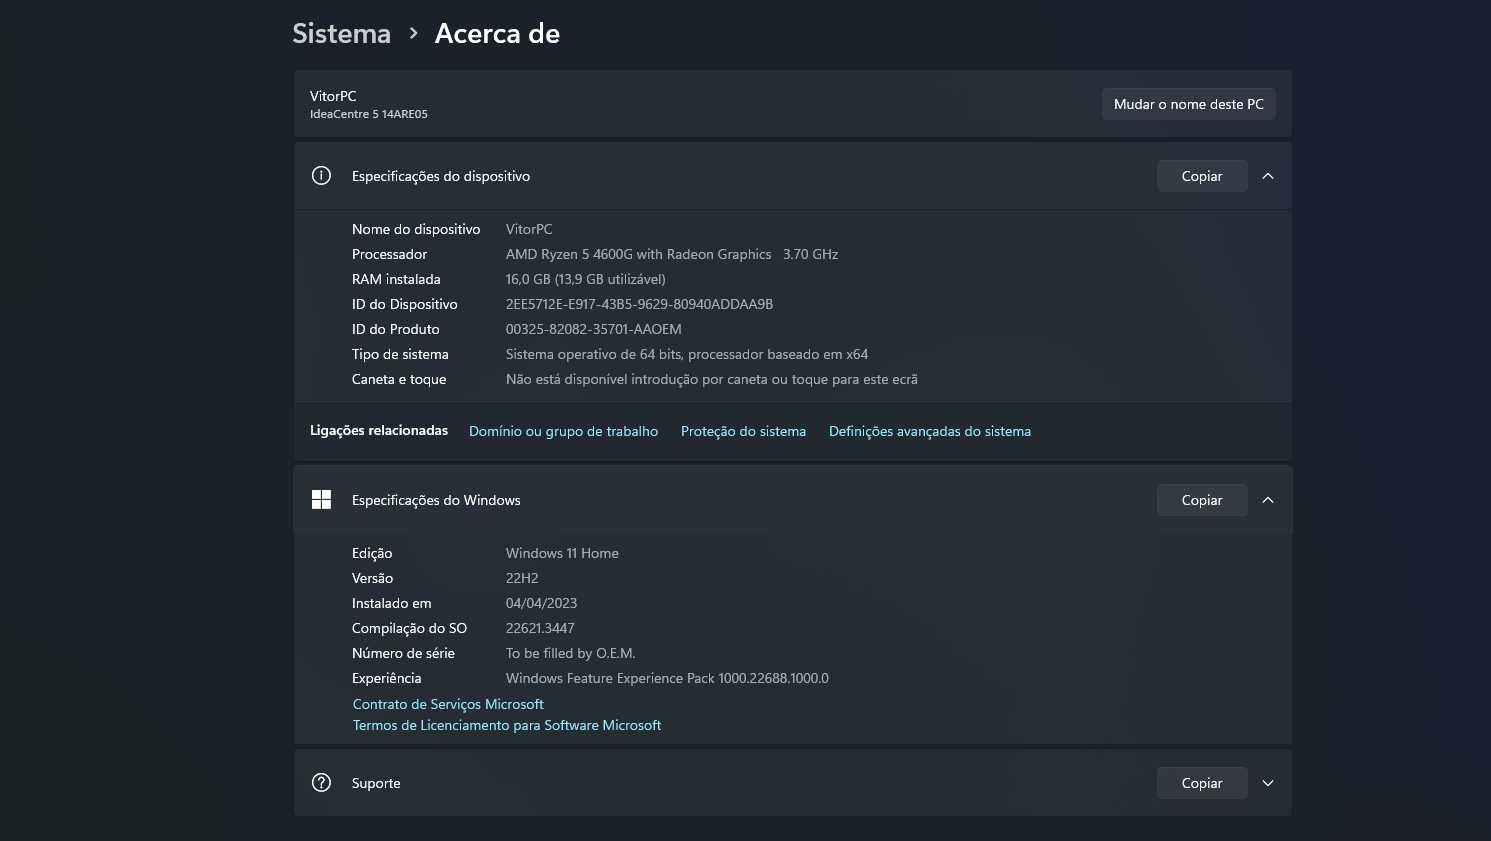Copy the device specifications
This screenshot has height=841, width=1491.
[1202, 176]
